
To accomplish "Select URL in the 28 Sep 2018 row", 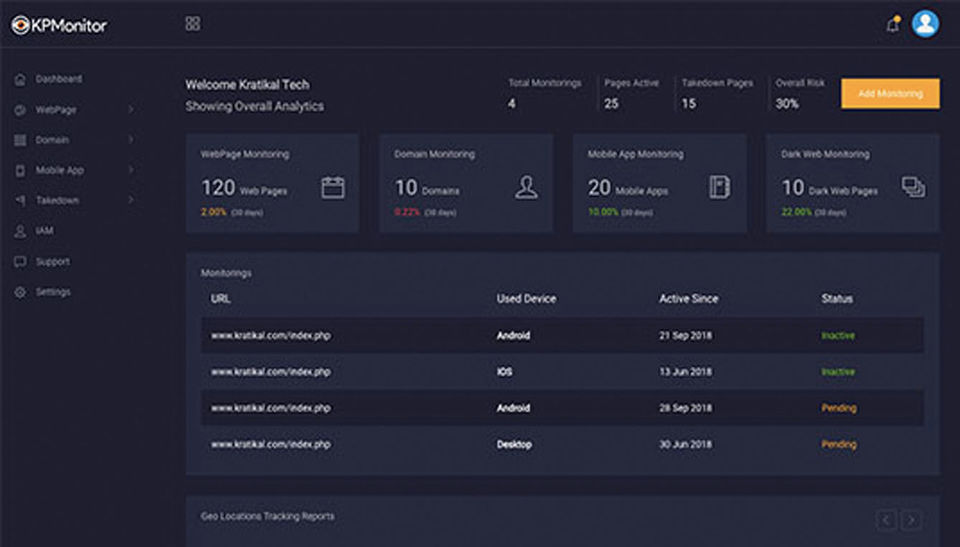I will [x=271, y=407].
